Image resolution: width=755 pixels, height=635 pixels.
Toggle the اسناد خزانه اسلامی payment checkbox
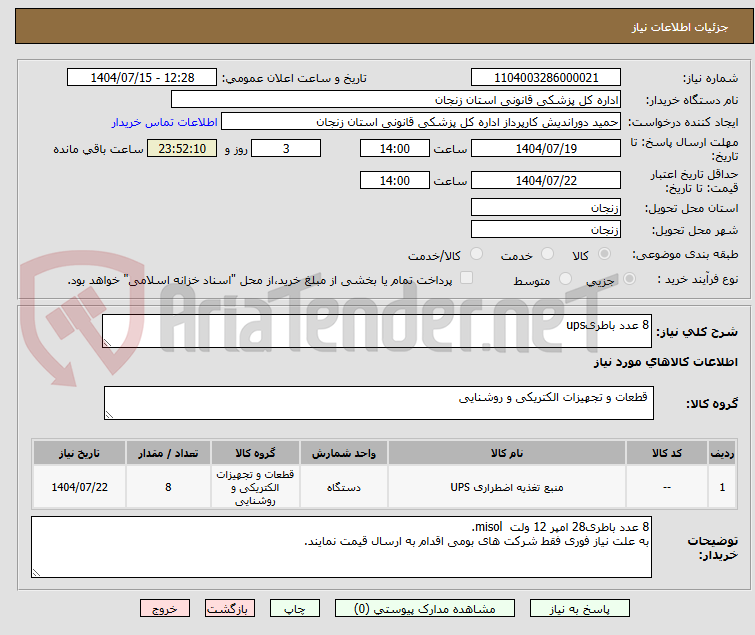click(466, 278)
